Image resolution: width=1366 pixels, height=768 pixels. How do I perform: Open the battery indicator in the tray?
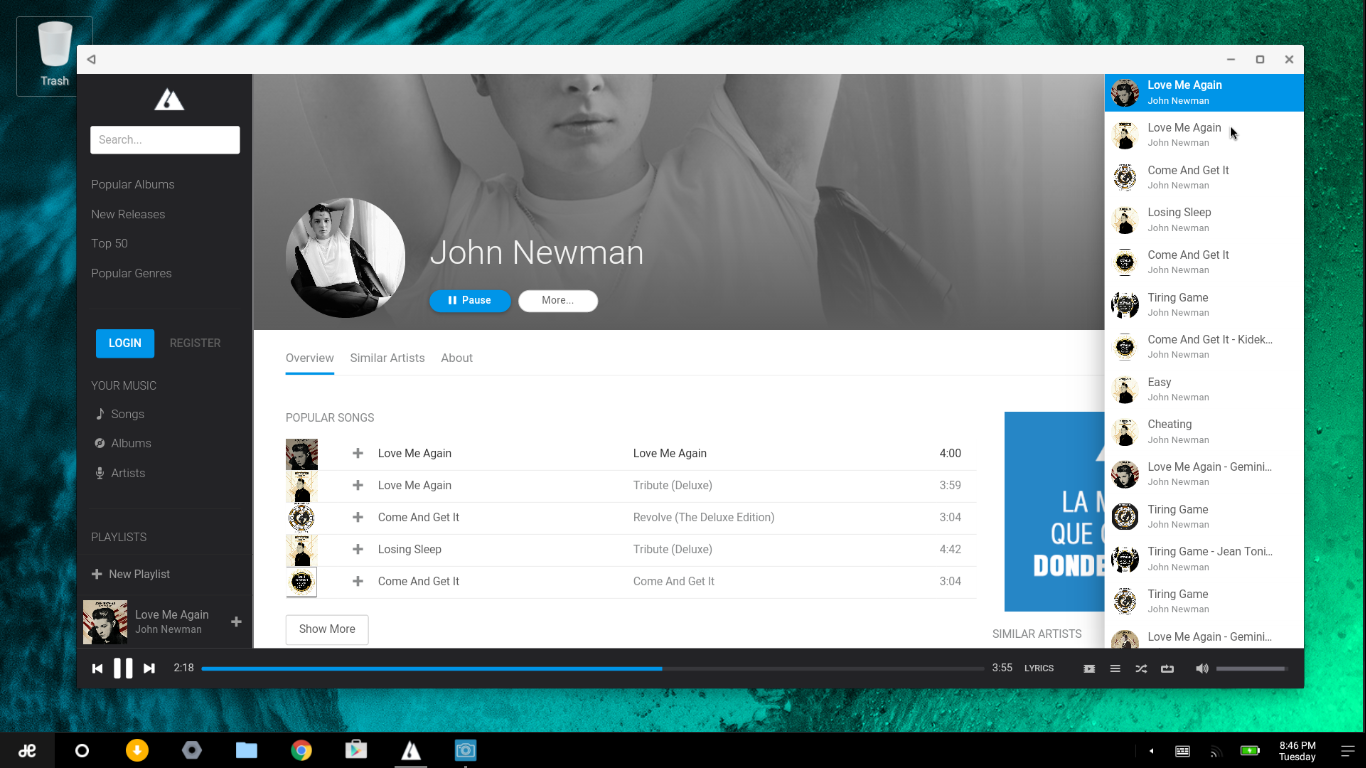(1249, 751)
